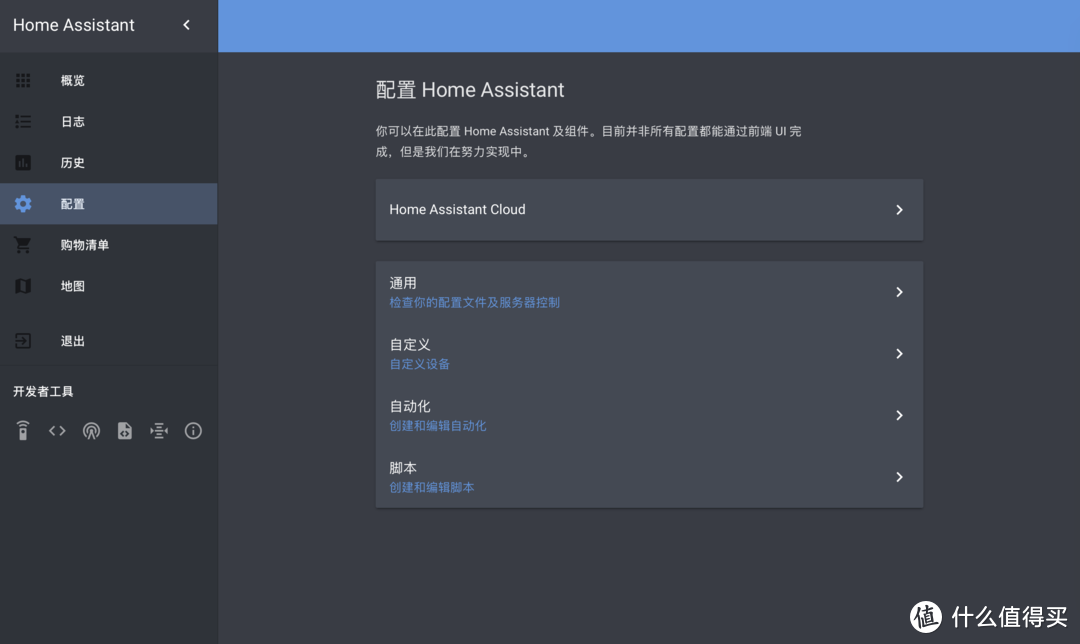Click the 退出 logout icon
This screenshot has height=644, width=1080.
tap(22, 340)
